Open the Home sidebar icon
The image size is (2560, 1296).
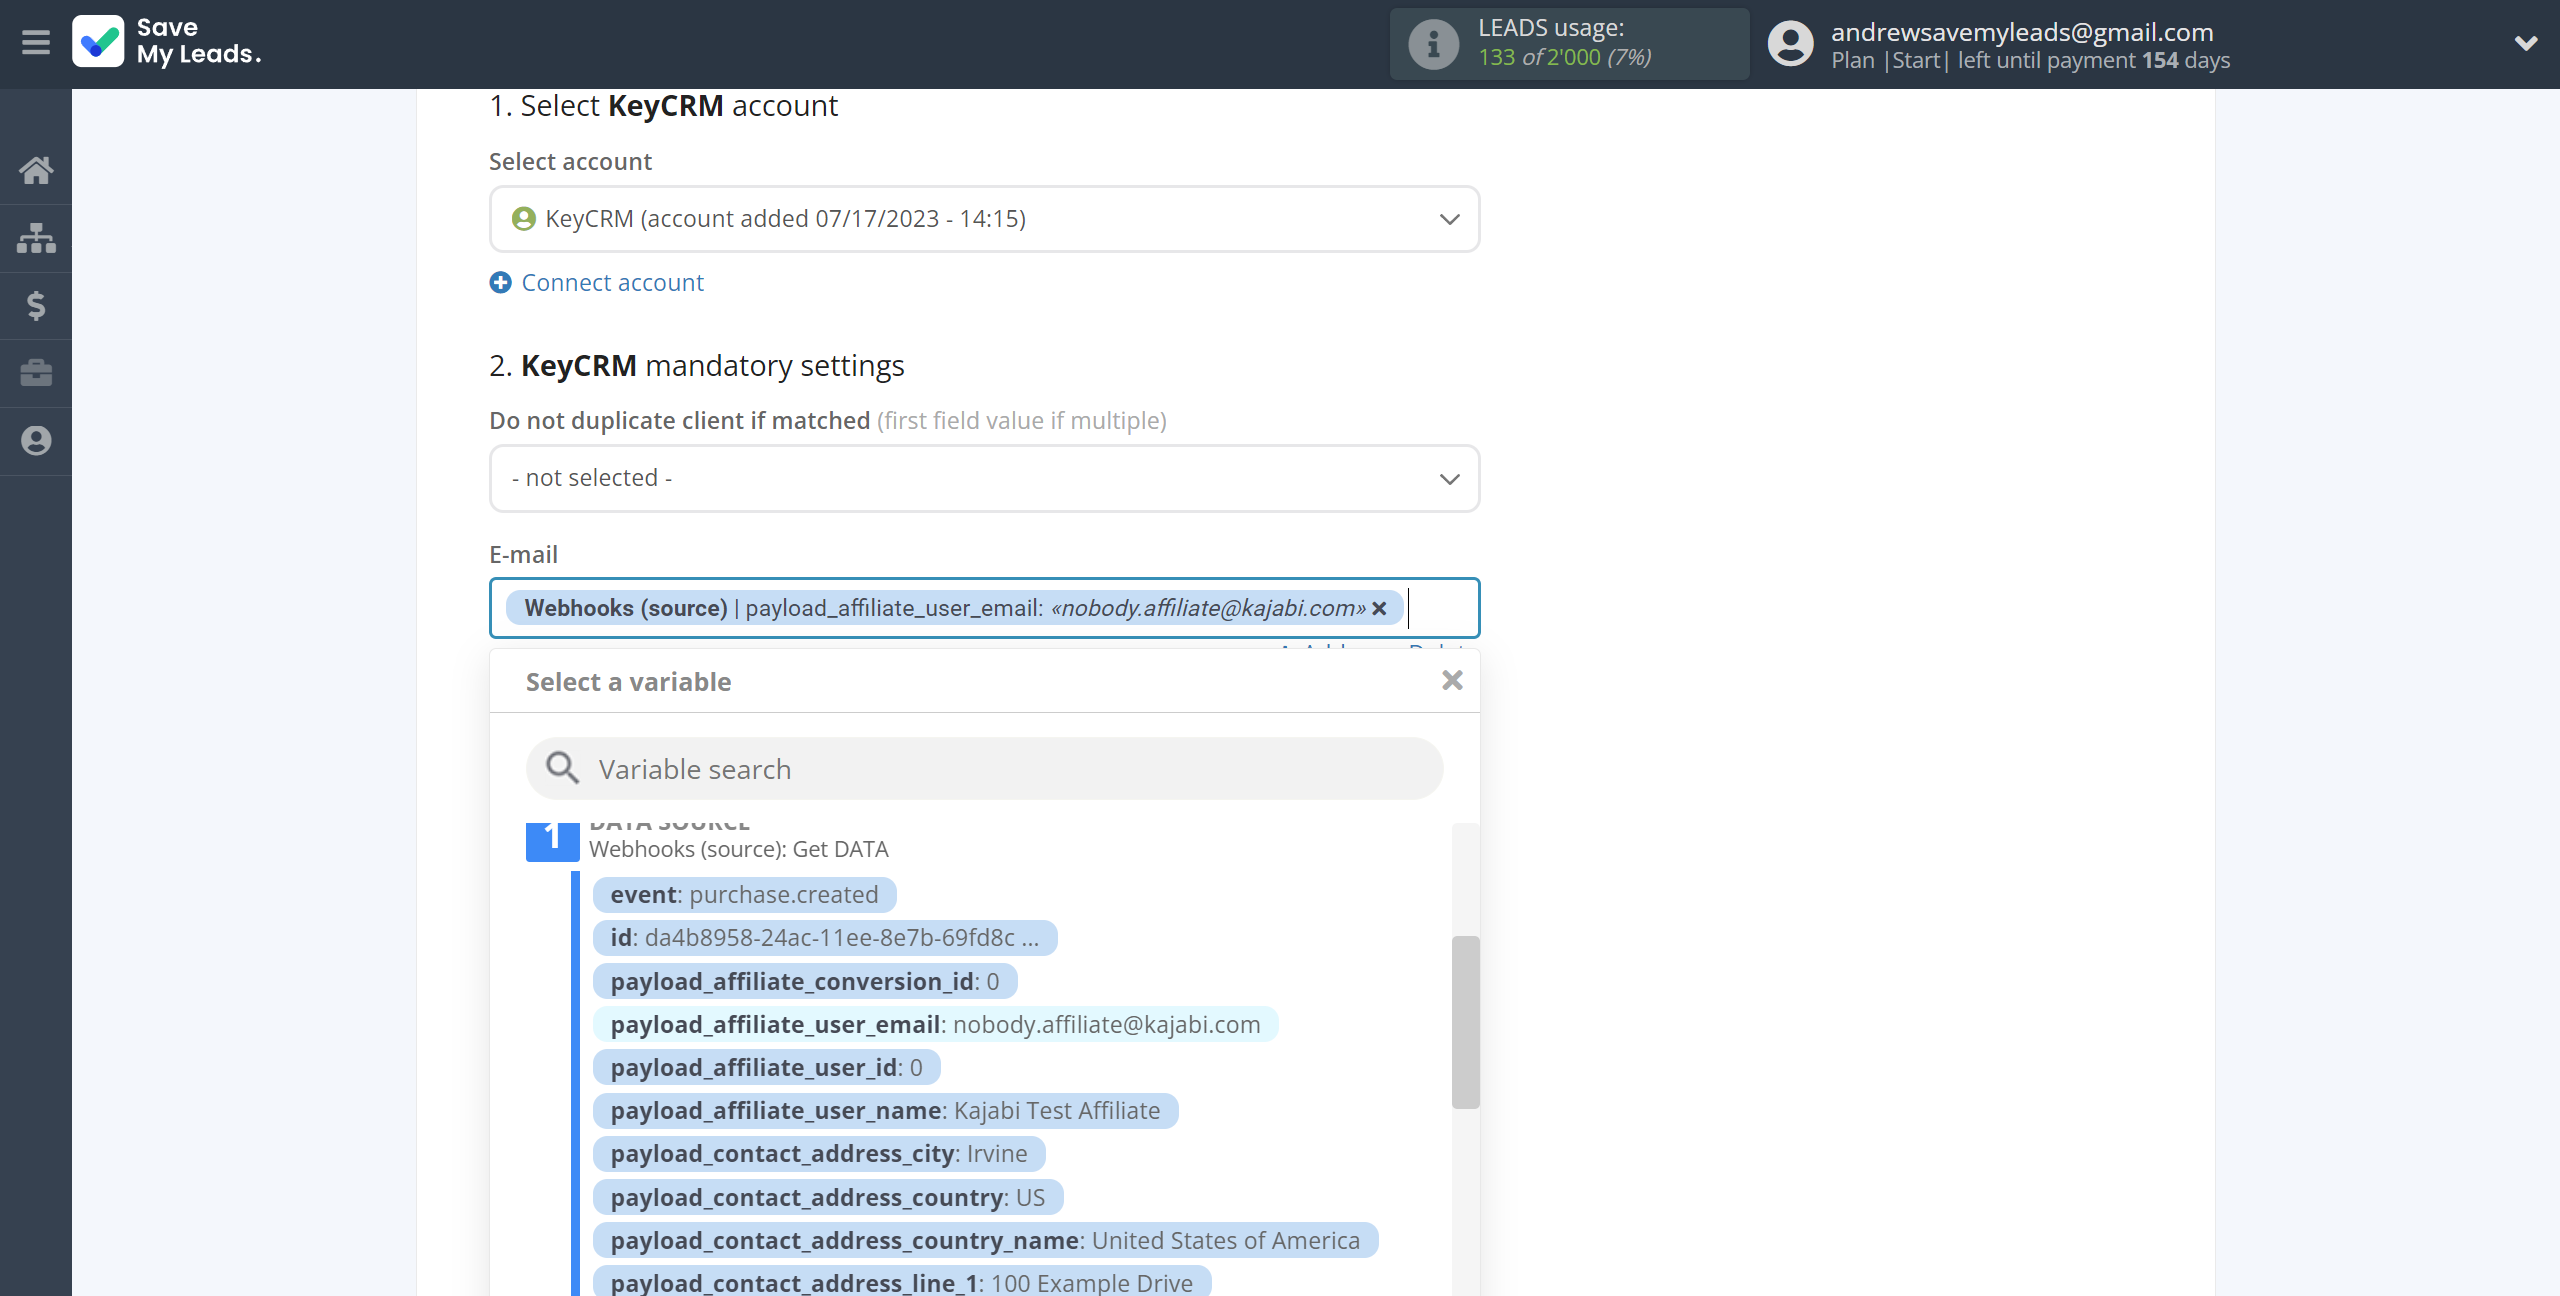[x=36, y=170]
